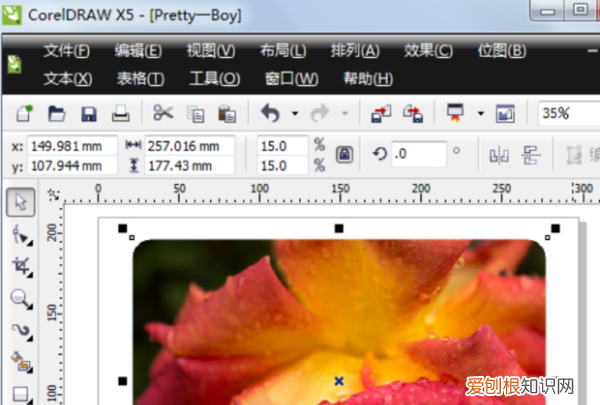Open the 效果(C) menu
This screenshot has height=405, width=600.
click(428, 51)
